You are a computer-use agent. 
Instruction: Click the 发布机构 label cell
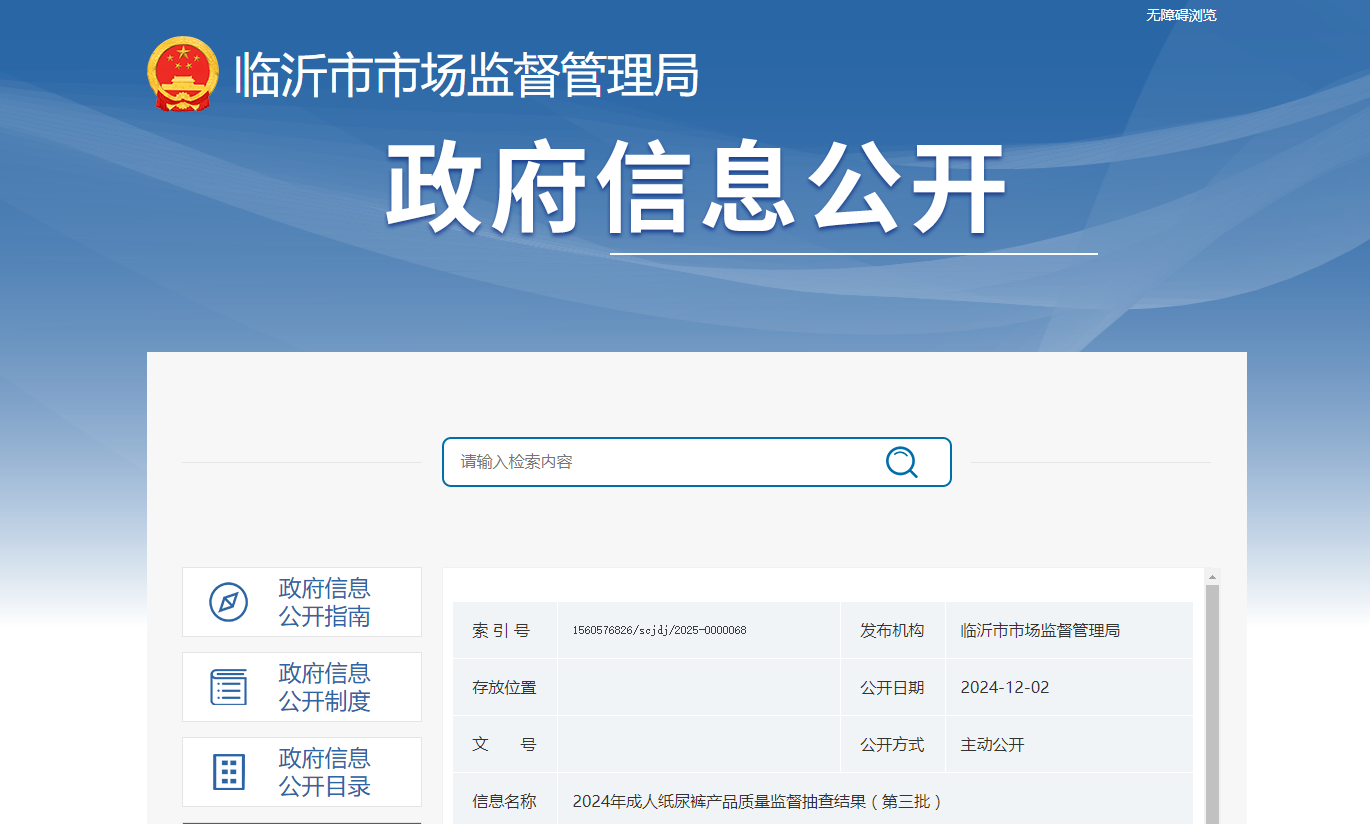pyautogui.click(x=893, y=630)
